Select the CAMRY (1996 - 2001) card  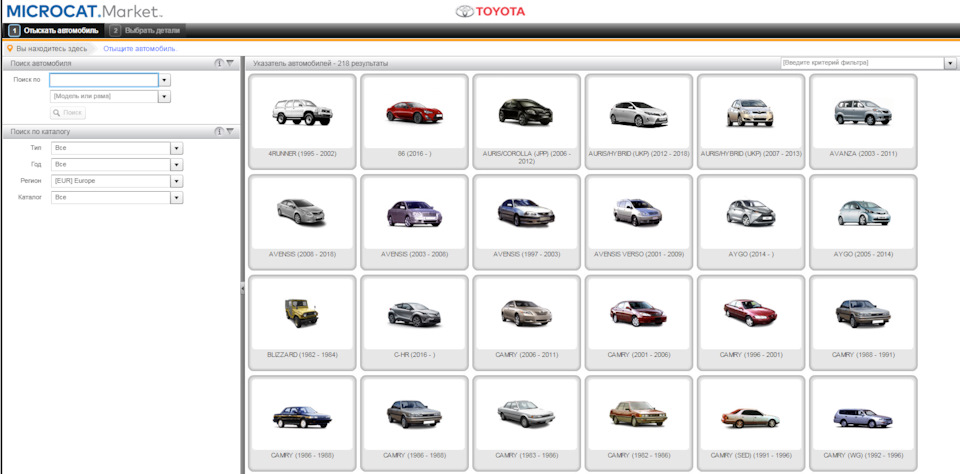tap(751, 323)
